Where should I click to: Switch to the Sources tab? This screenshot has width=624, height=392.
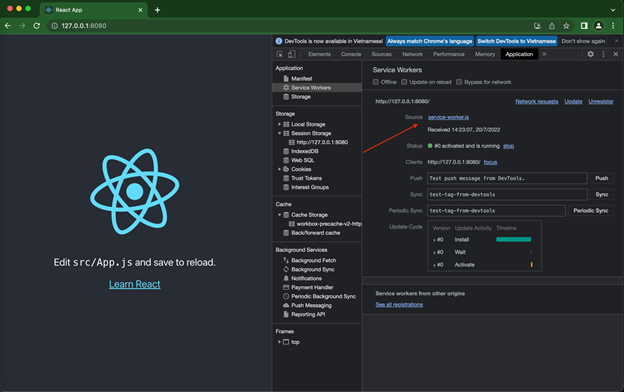pos(381,54)
